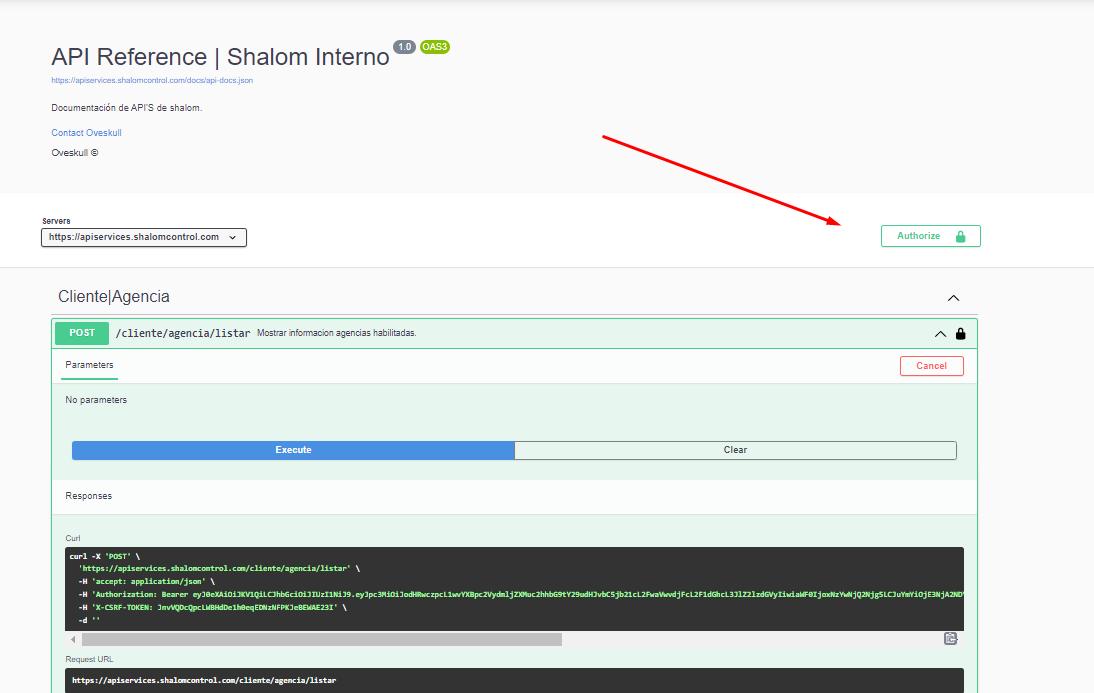Click the red Cancel button

(931, 366)
